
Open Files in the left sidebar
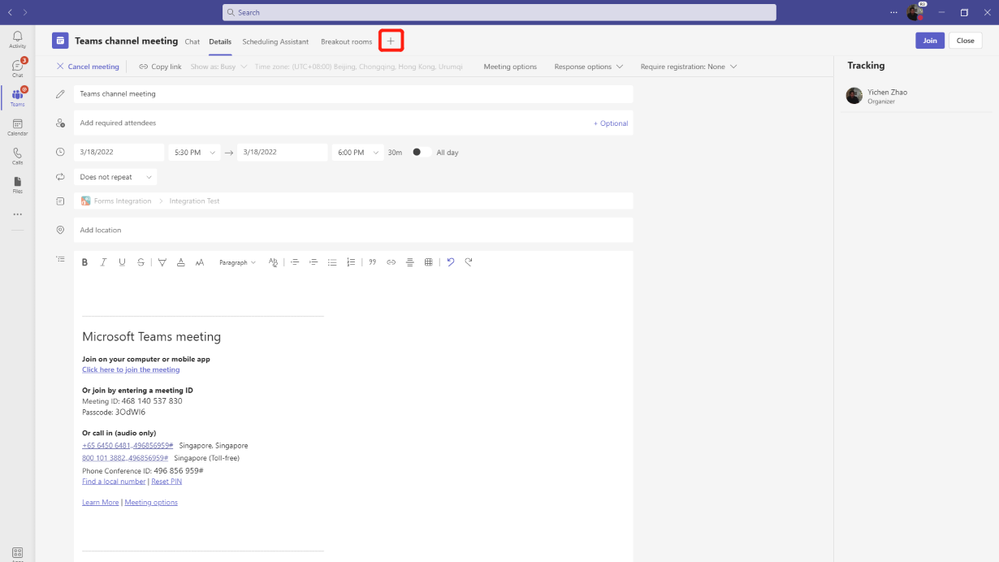click(17, 185)
